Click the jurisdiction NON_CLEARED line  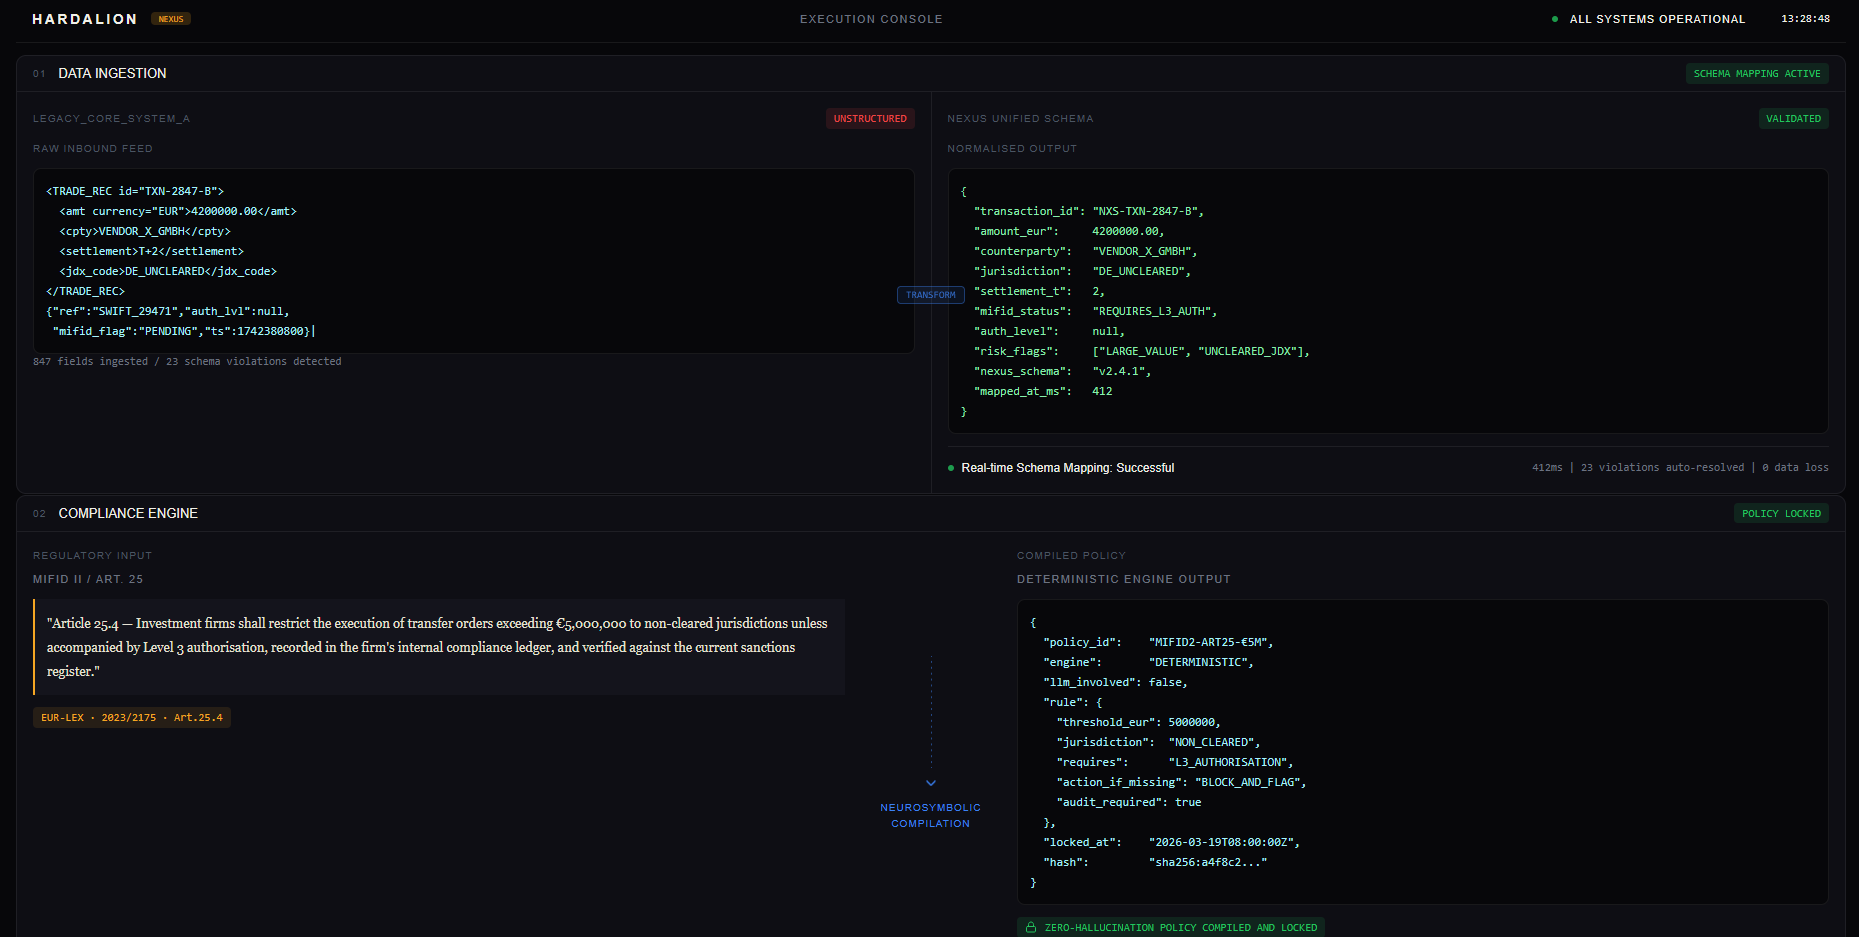coord(1159,742)
